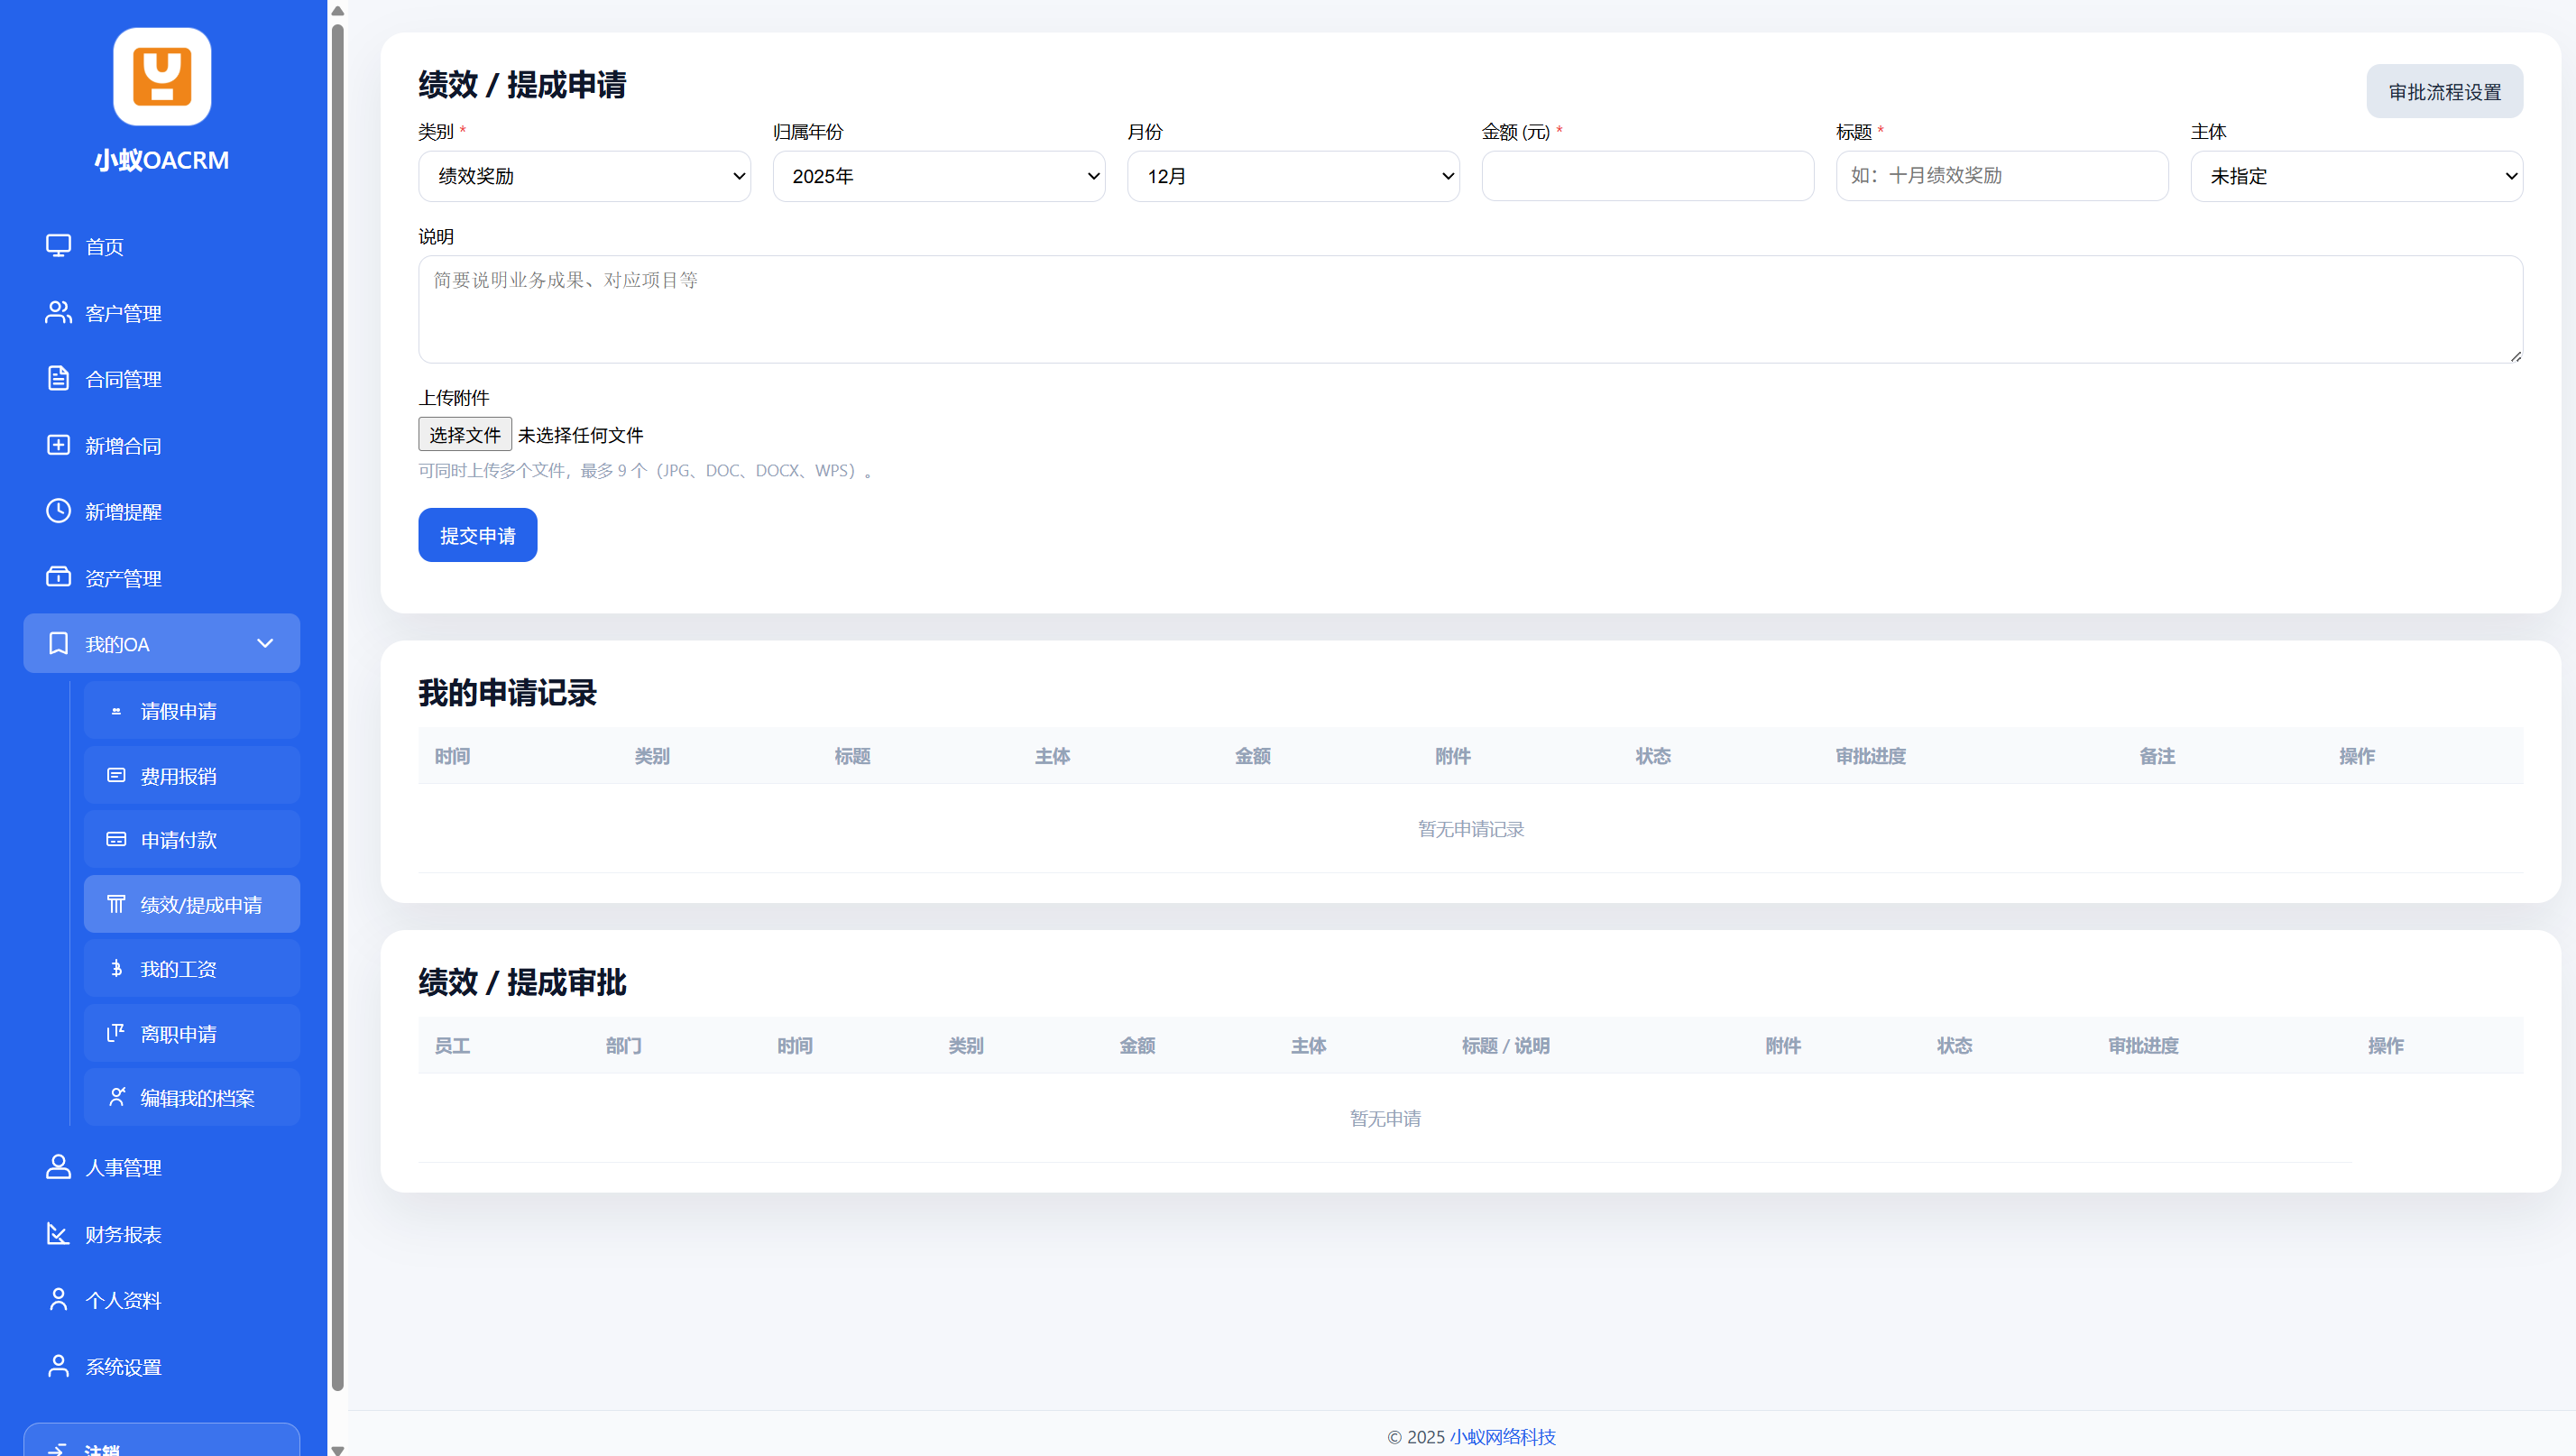
Task: Click the new reminder clock icon
Action: click(x=58, y=511)
